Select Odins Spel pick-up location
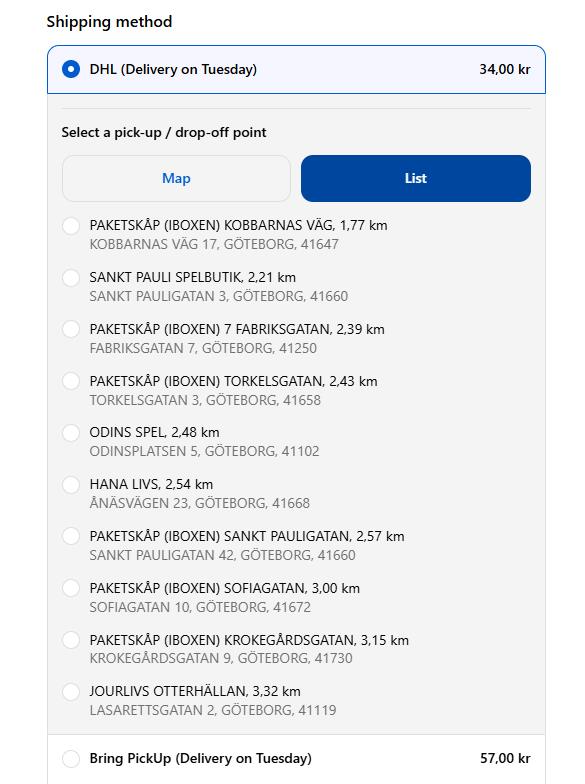The image size is (585, 784). point(71,432)
